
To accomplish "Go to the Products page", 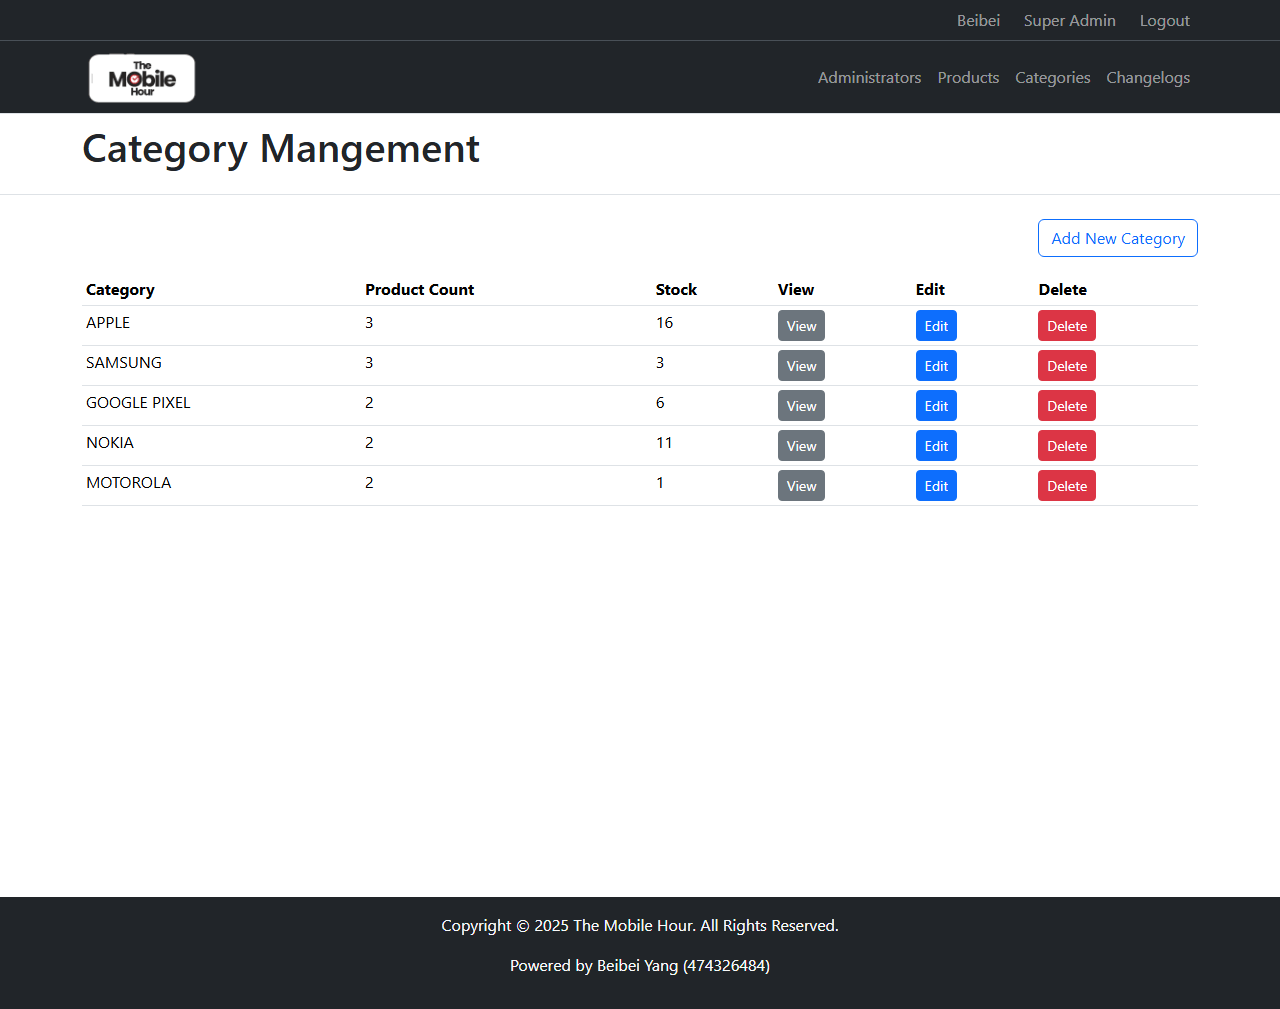I will point(968,78).
